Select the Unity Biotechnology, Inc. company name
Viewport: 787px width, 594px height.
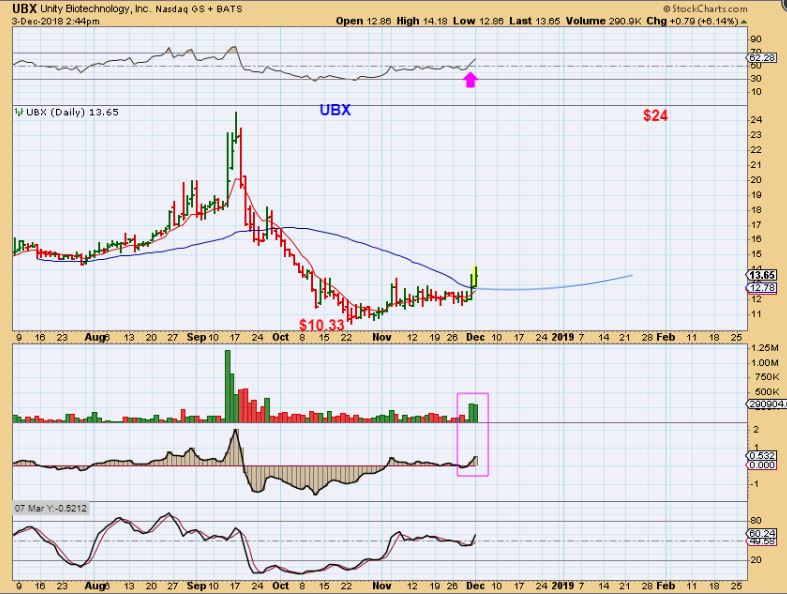coord(95,9)
